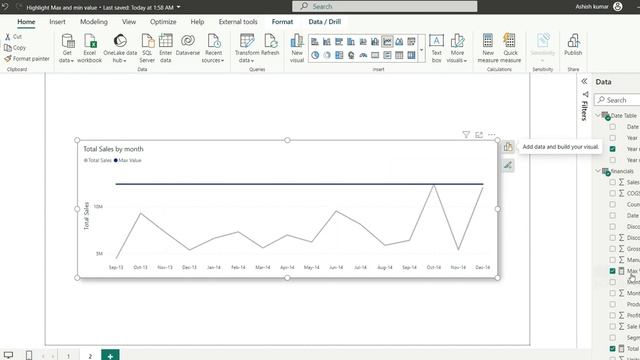Screen dimensions: 640x360
Task: Open filter icon on chart header
Action: [466, 134]
